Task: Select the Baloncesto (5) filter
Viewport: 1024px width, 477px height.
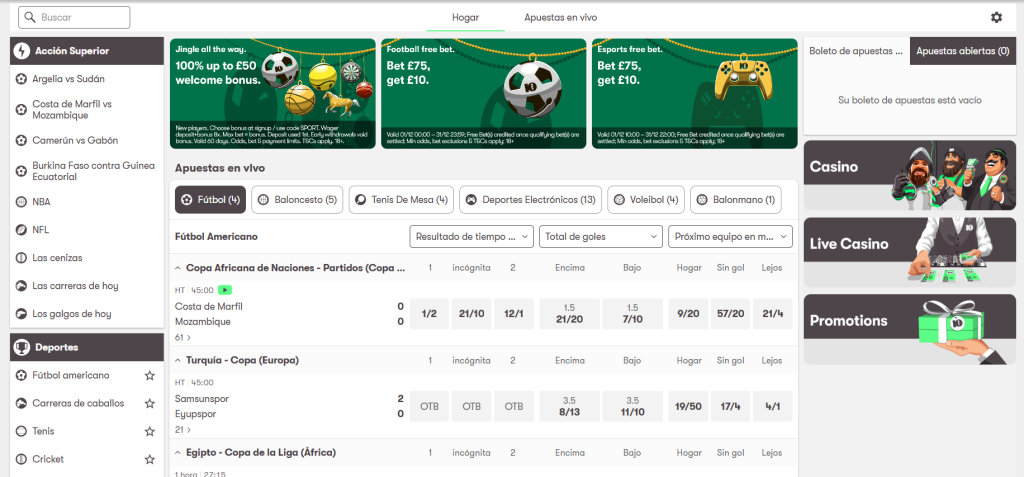Action: pos(297,200)
